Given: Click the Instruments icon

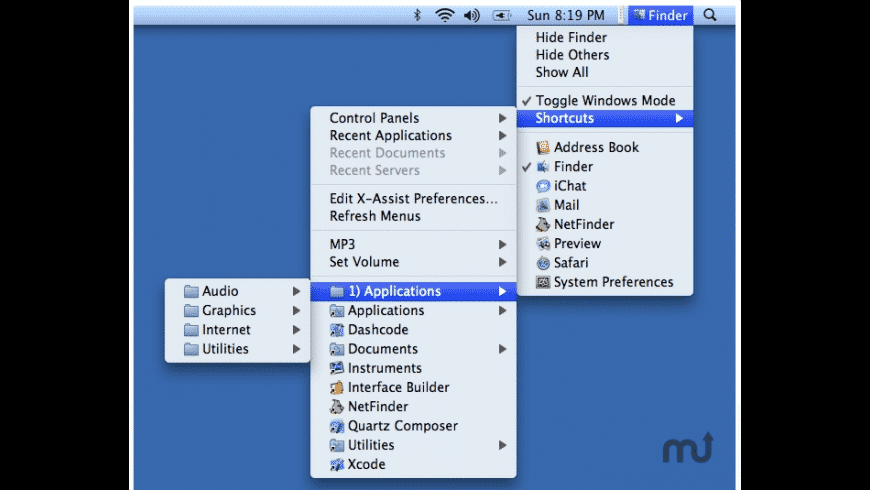Looking at the screenshot, I should click(x=336, y=368).
